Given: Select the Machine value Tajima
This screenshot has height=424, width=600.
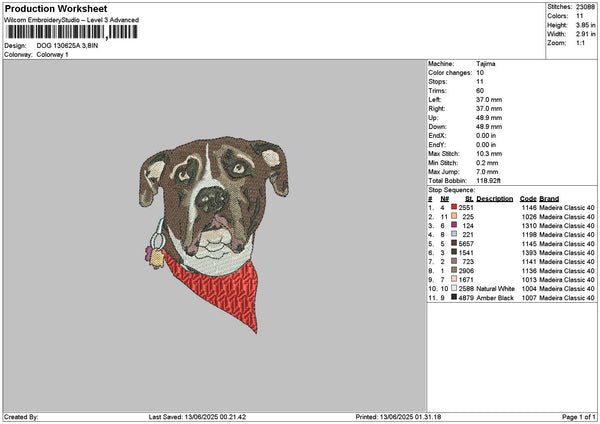Looking at the screenshot, I should 487,63.
